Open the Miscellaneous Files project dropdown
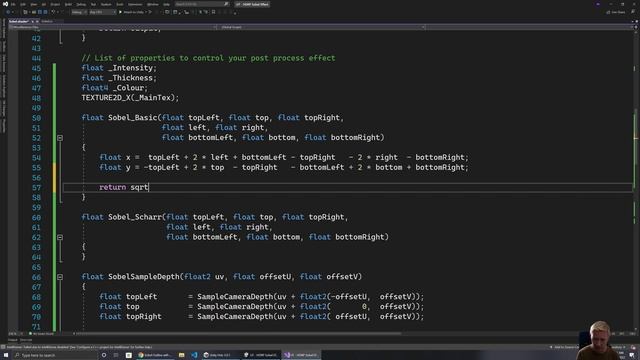 point(113,27)
